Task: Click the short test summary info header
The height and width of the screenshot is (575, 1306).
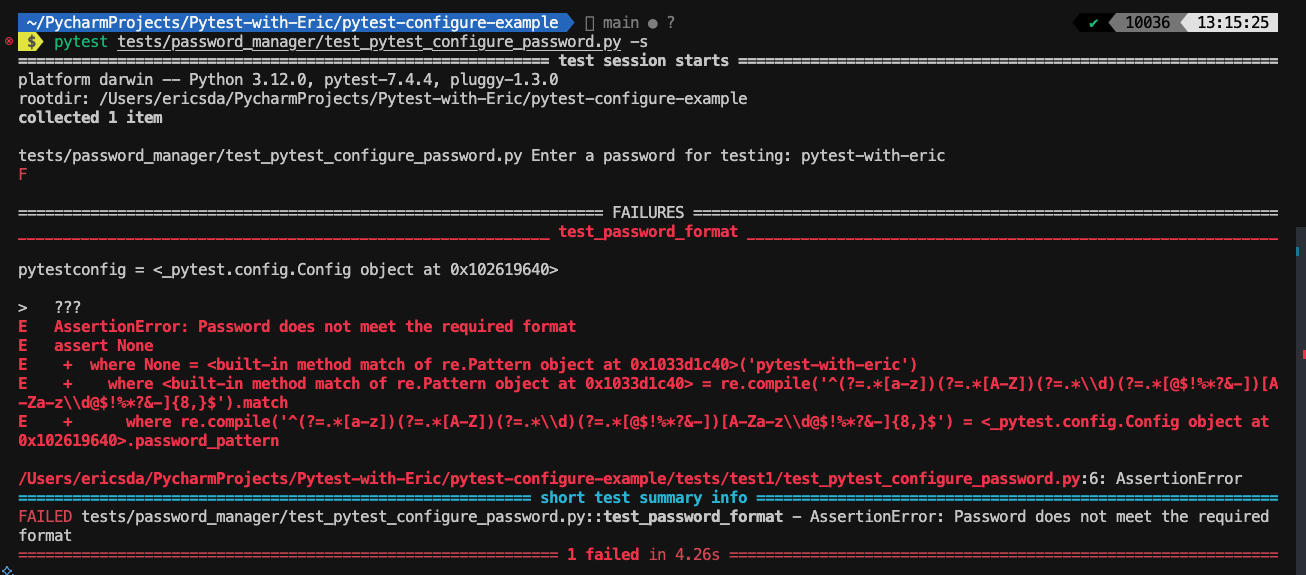Action: [x=648, y=497]
